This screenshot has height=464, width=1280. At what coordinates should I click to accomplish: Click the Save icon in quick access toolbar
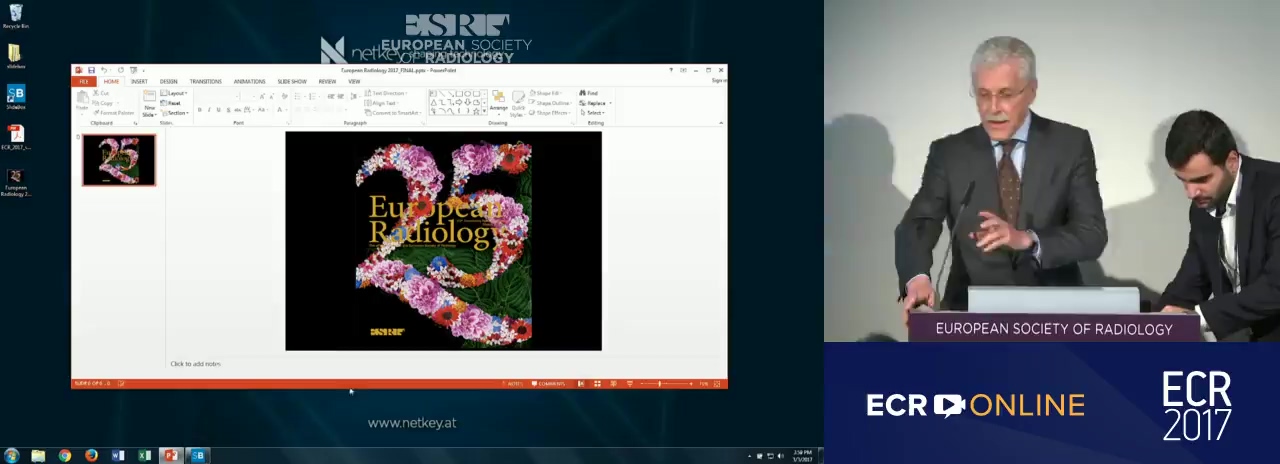(x=91, y=70)
